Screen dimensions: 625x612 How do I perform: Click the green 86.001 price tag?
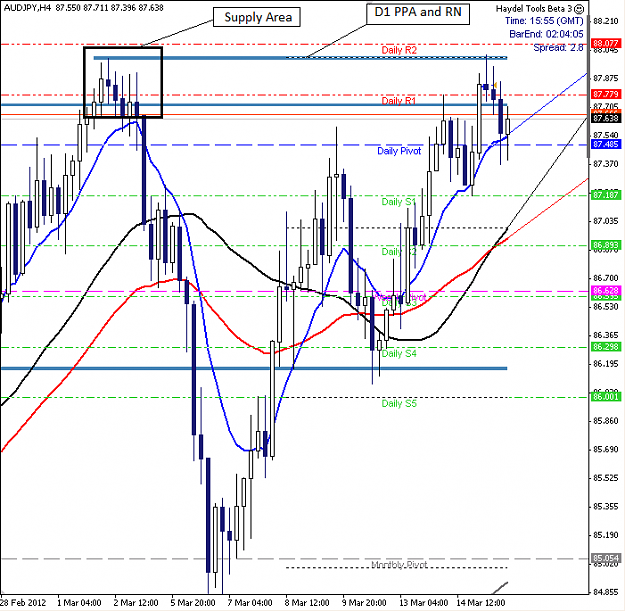[606, 397]
